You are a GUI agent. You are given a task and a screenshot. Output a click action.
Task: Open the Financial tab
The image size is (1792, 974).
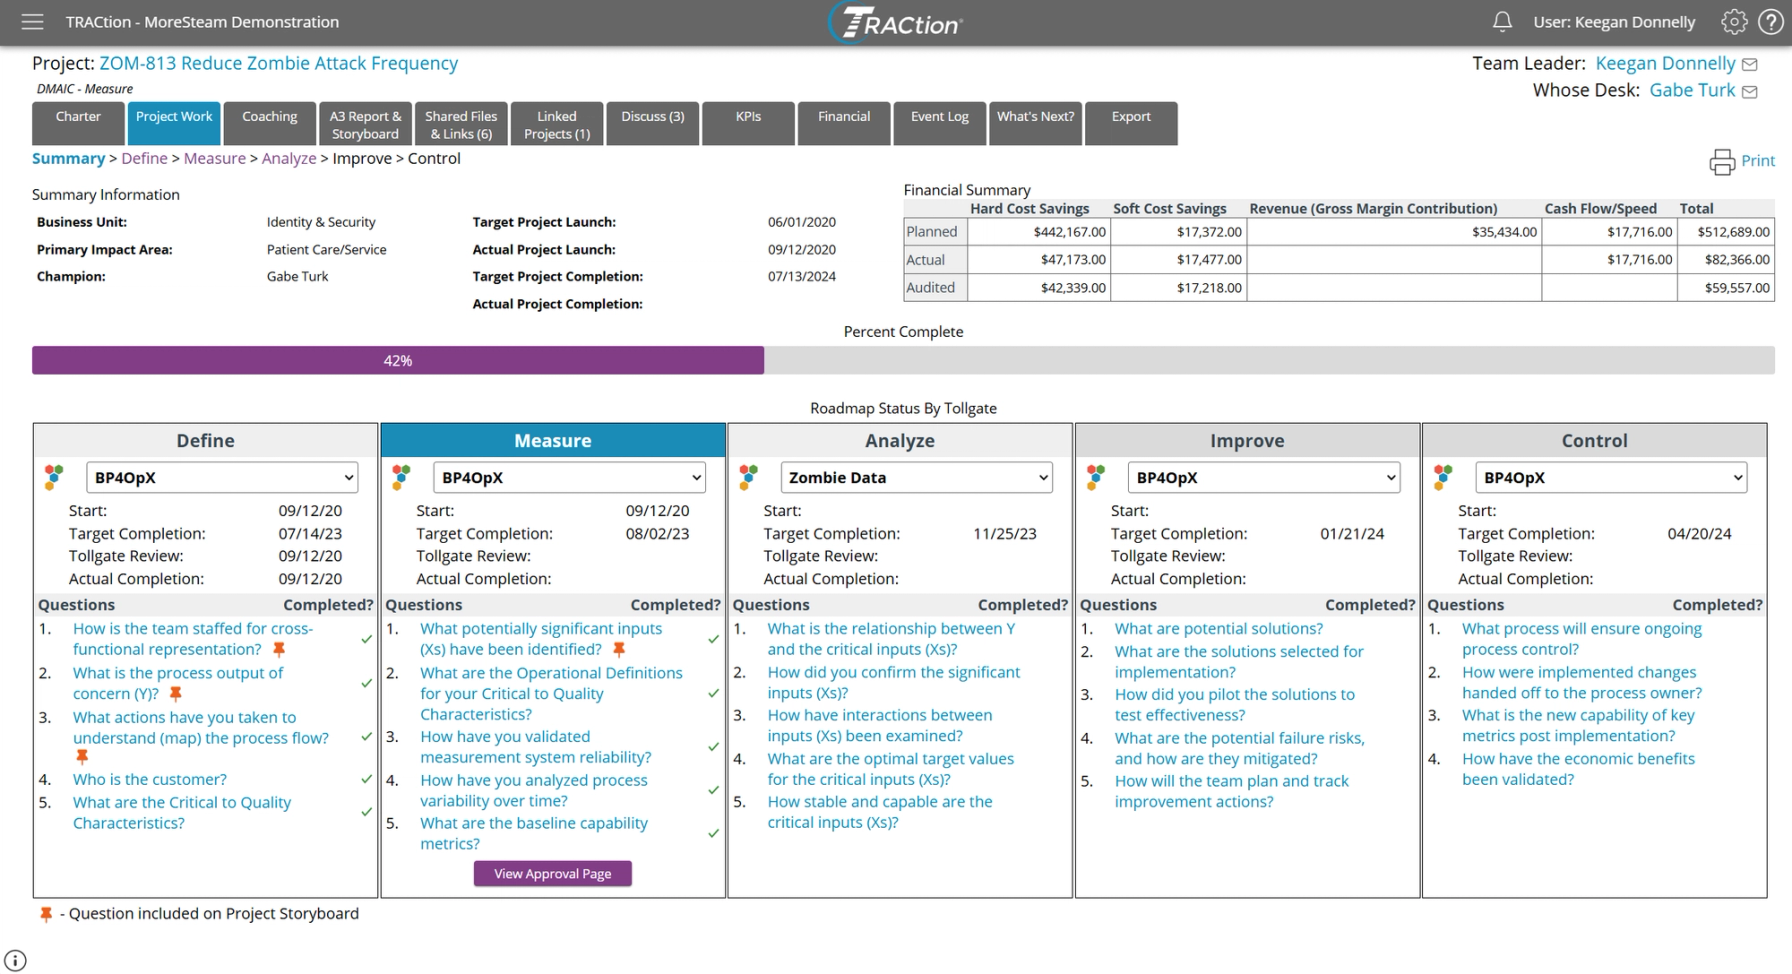tap(844, 124)
